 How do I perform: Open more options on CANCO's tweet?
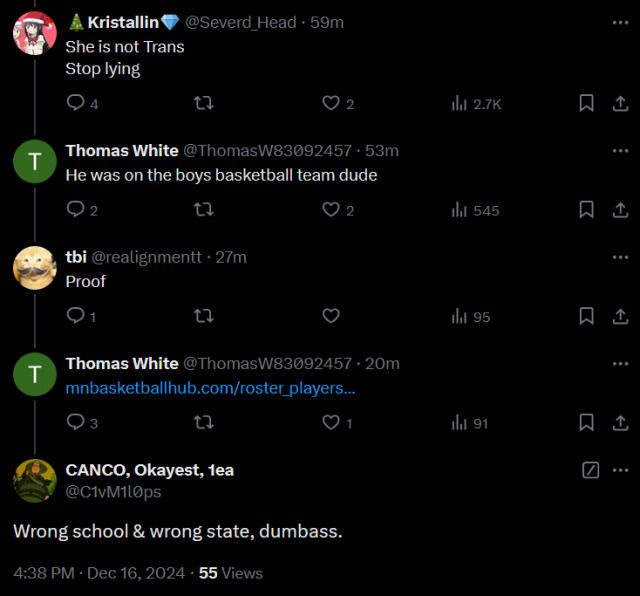[x=620, y=470]
